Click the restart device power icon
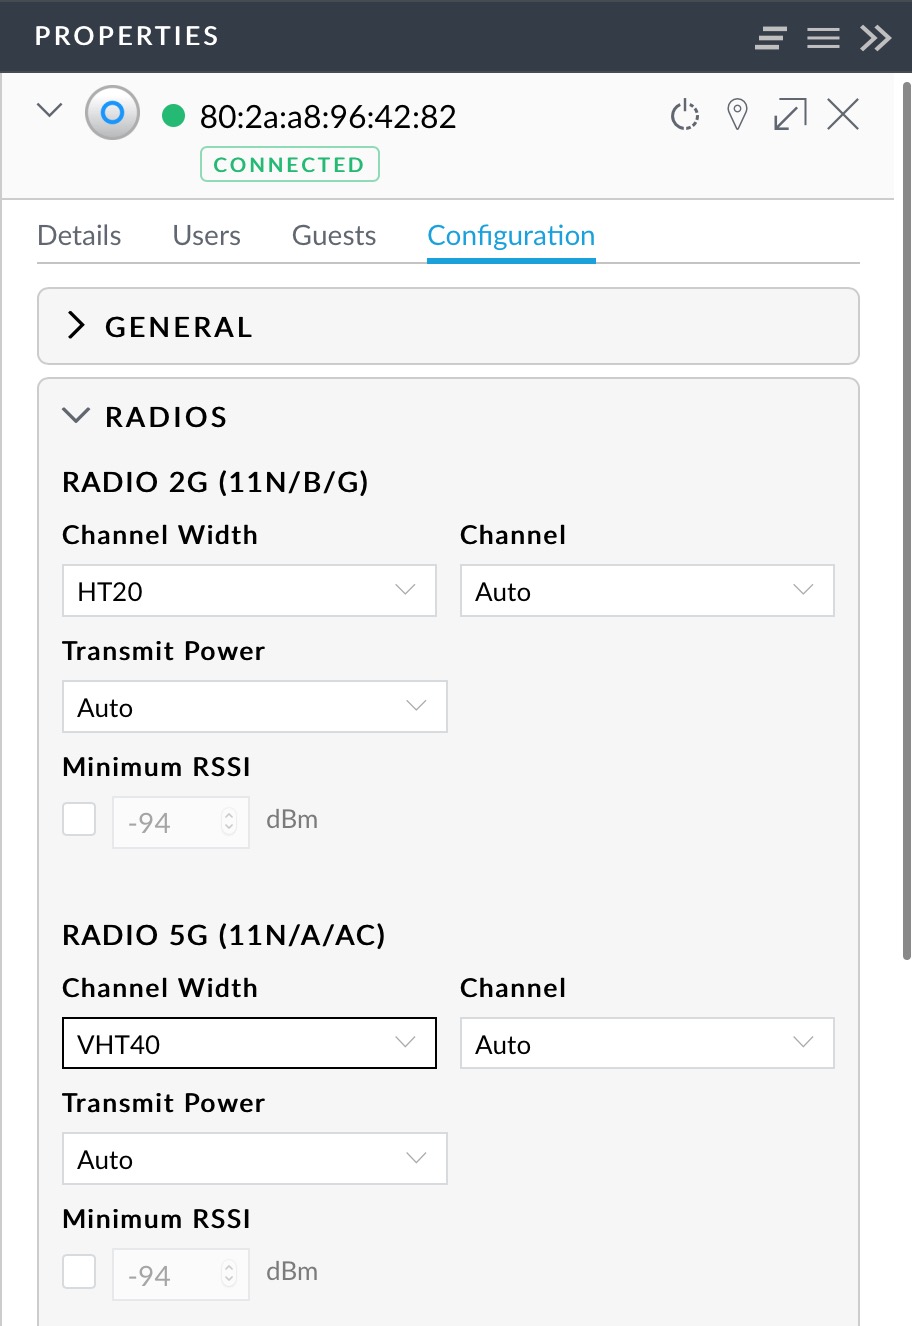 tap(685, 115)
